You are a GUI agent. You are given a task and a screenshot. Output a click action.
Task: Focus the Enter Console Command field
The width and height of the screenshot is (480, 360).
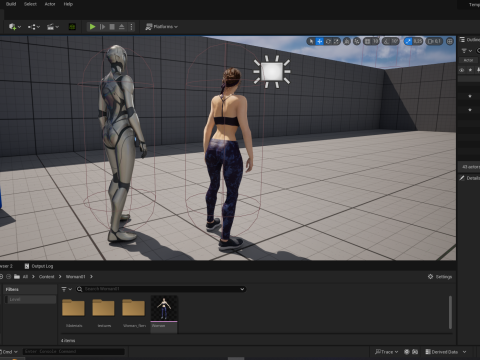click(74, 352)
